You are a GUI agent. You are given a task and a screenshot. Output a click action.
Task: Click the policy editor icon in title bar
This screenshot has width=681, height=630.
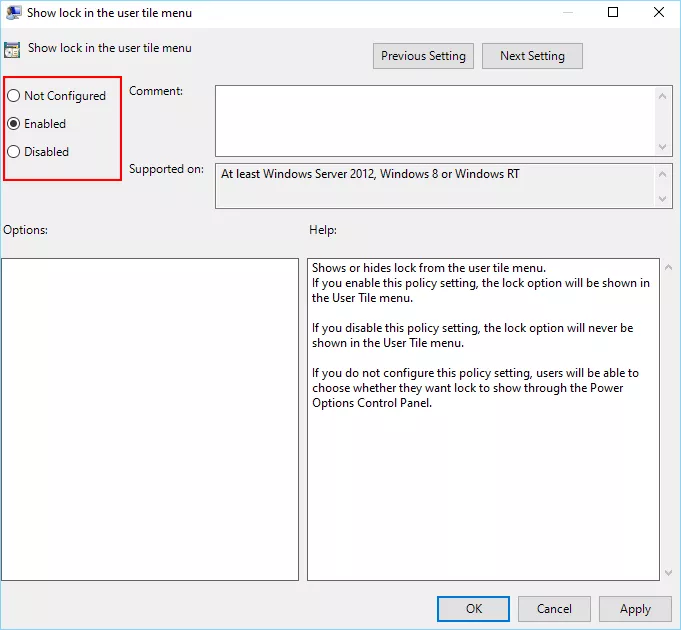13,13
